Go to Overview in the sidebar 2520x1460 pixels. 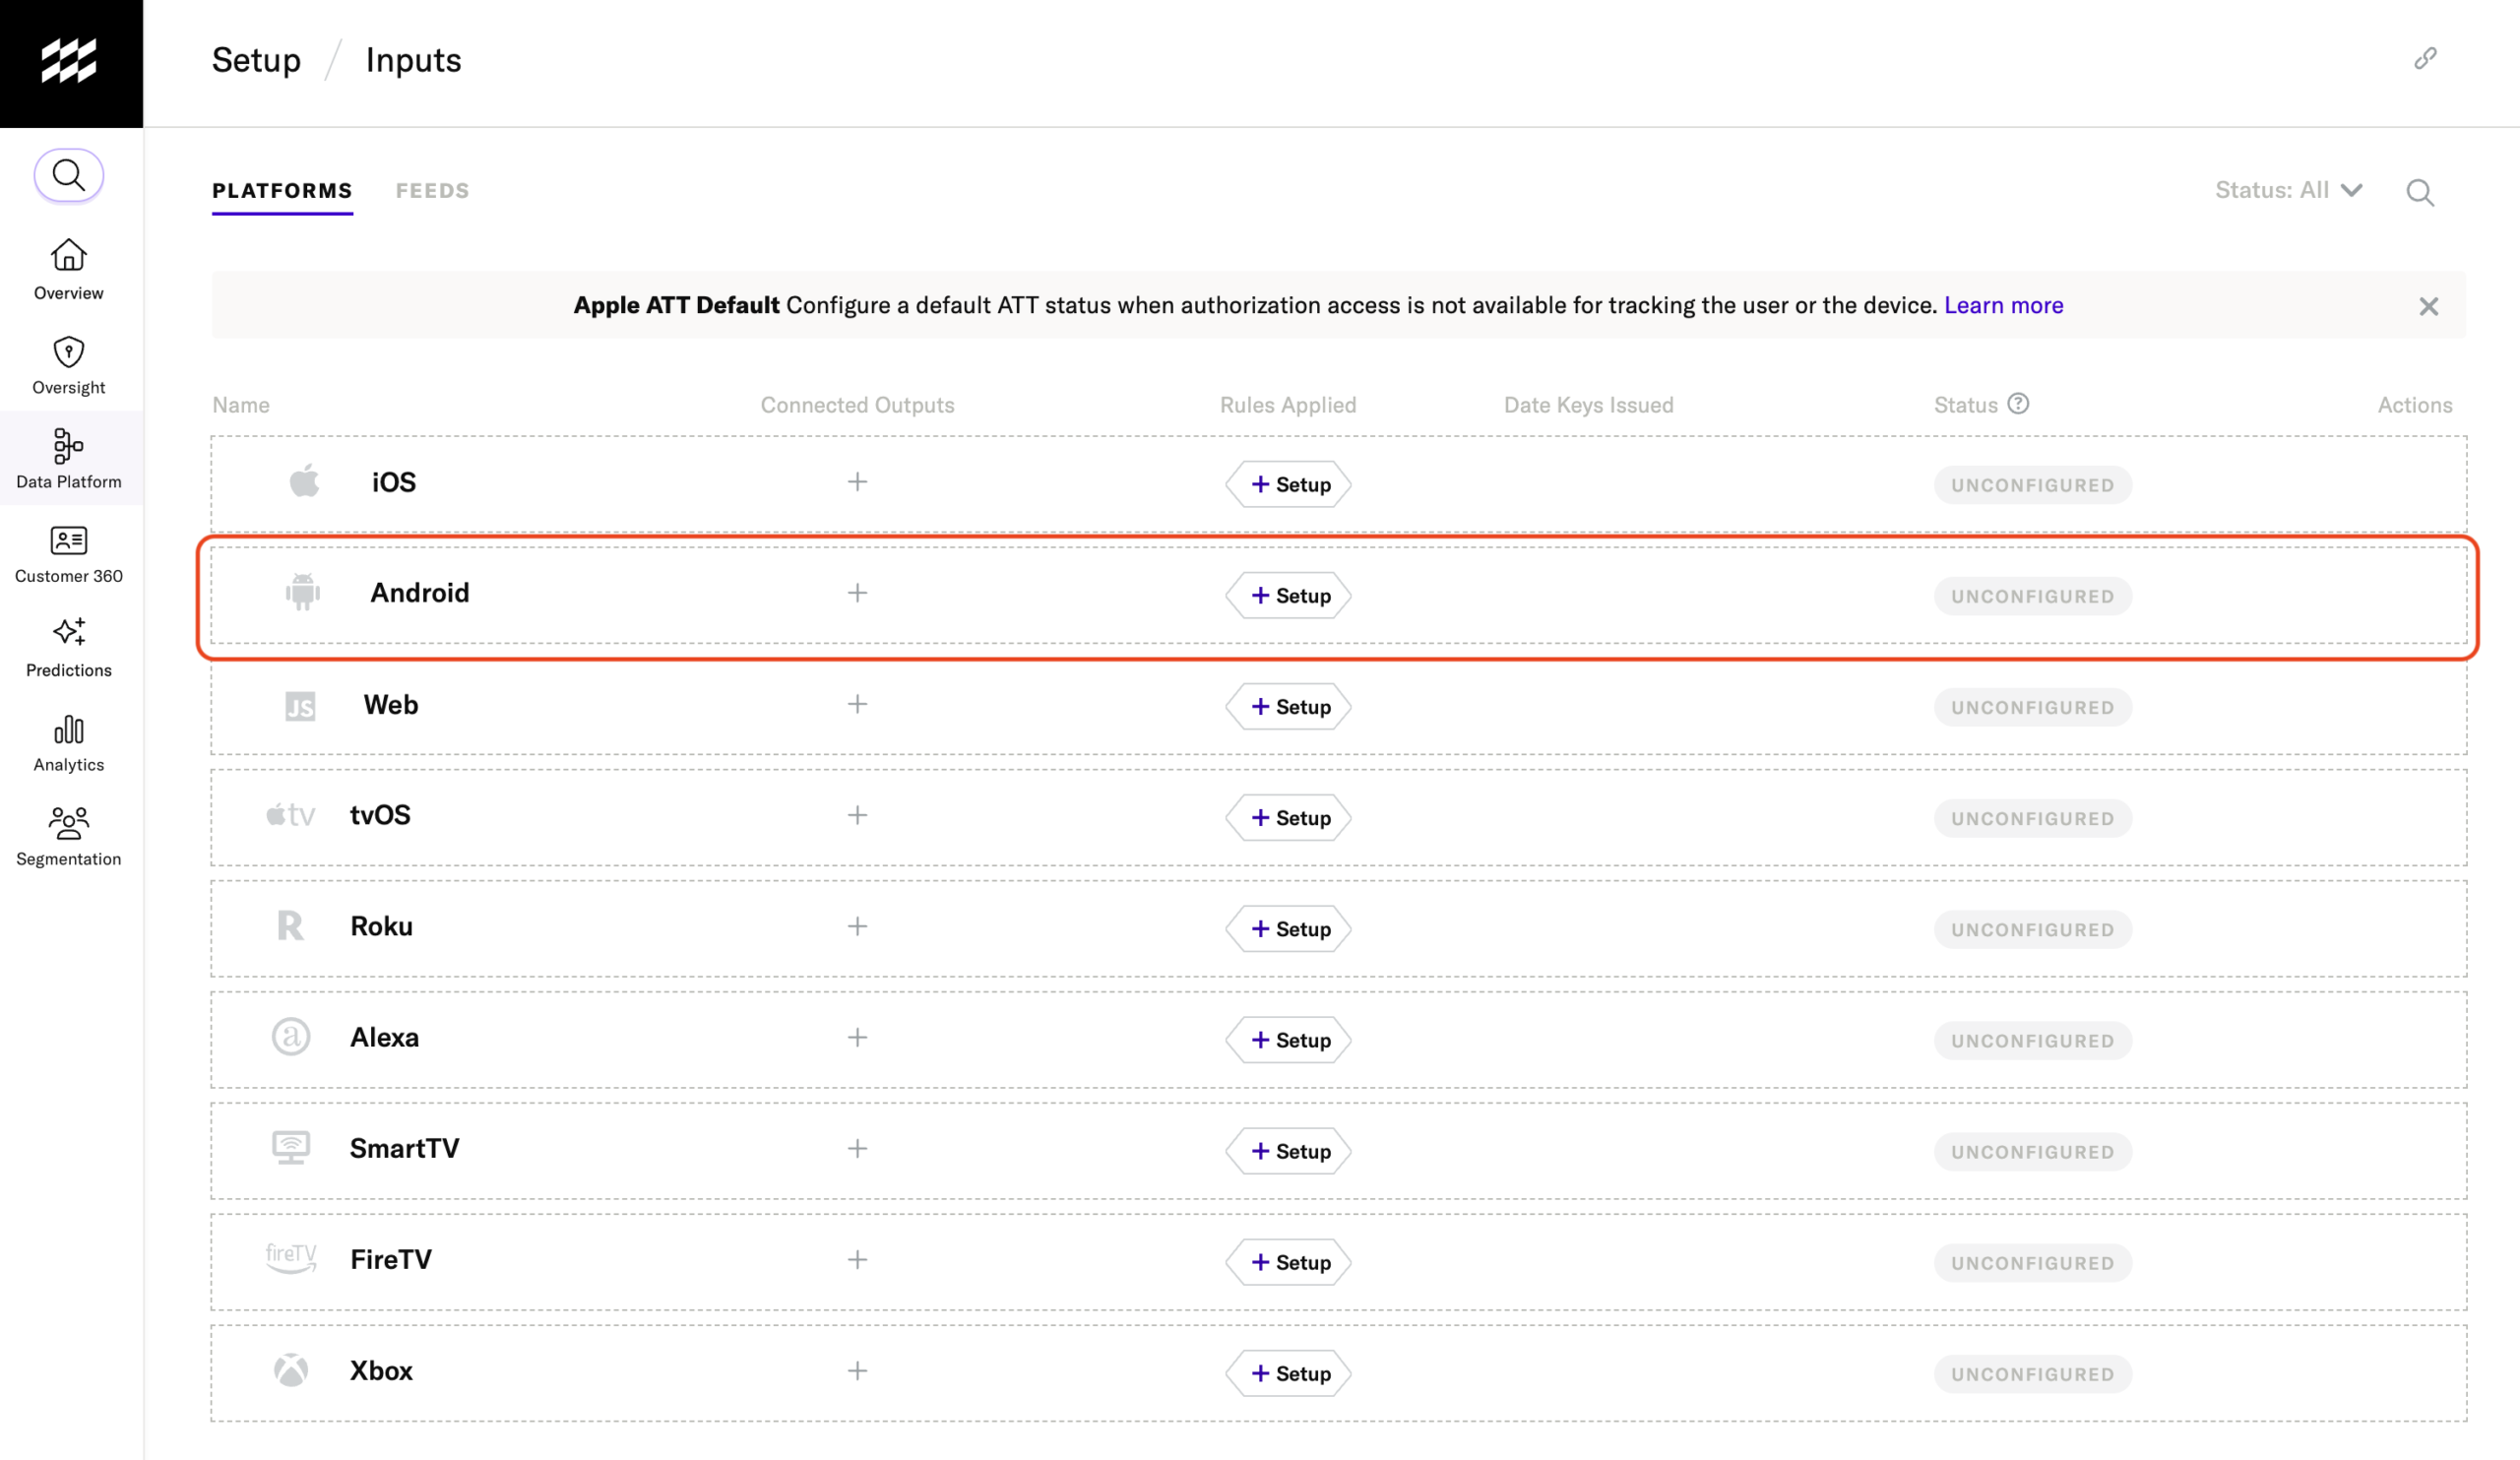click(69, 269)
